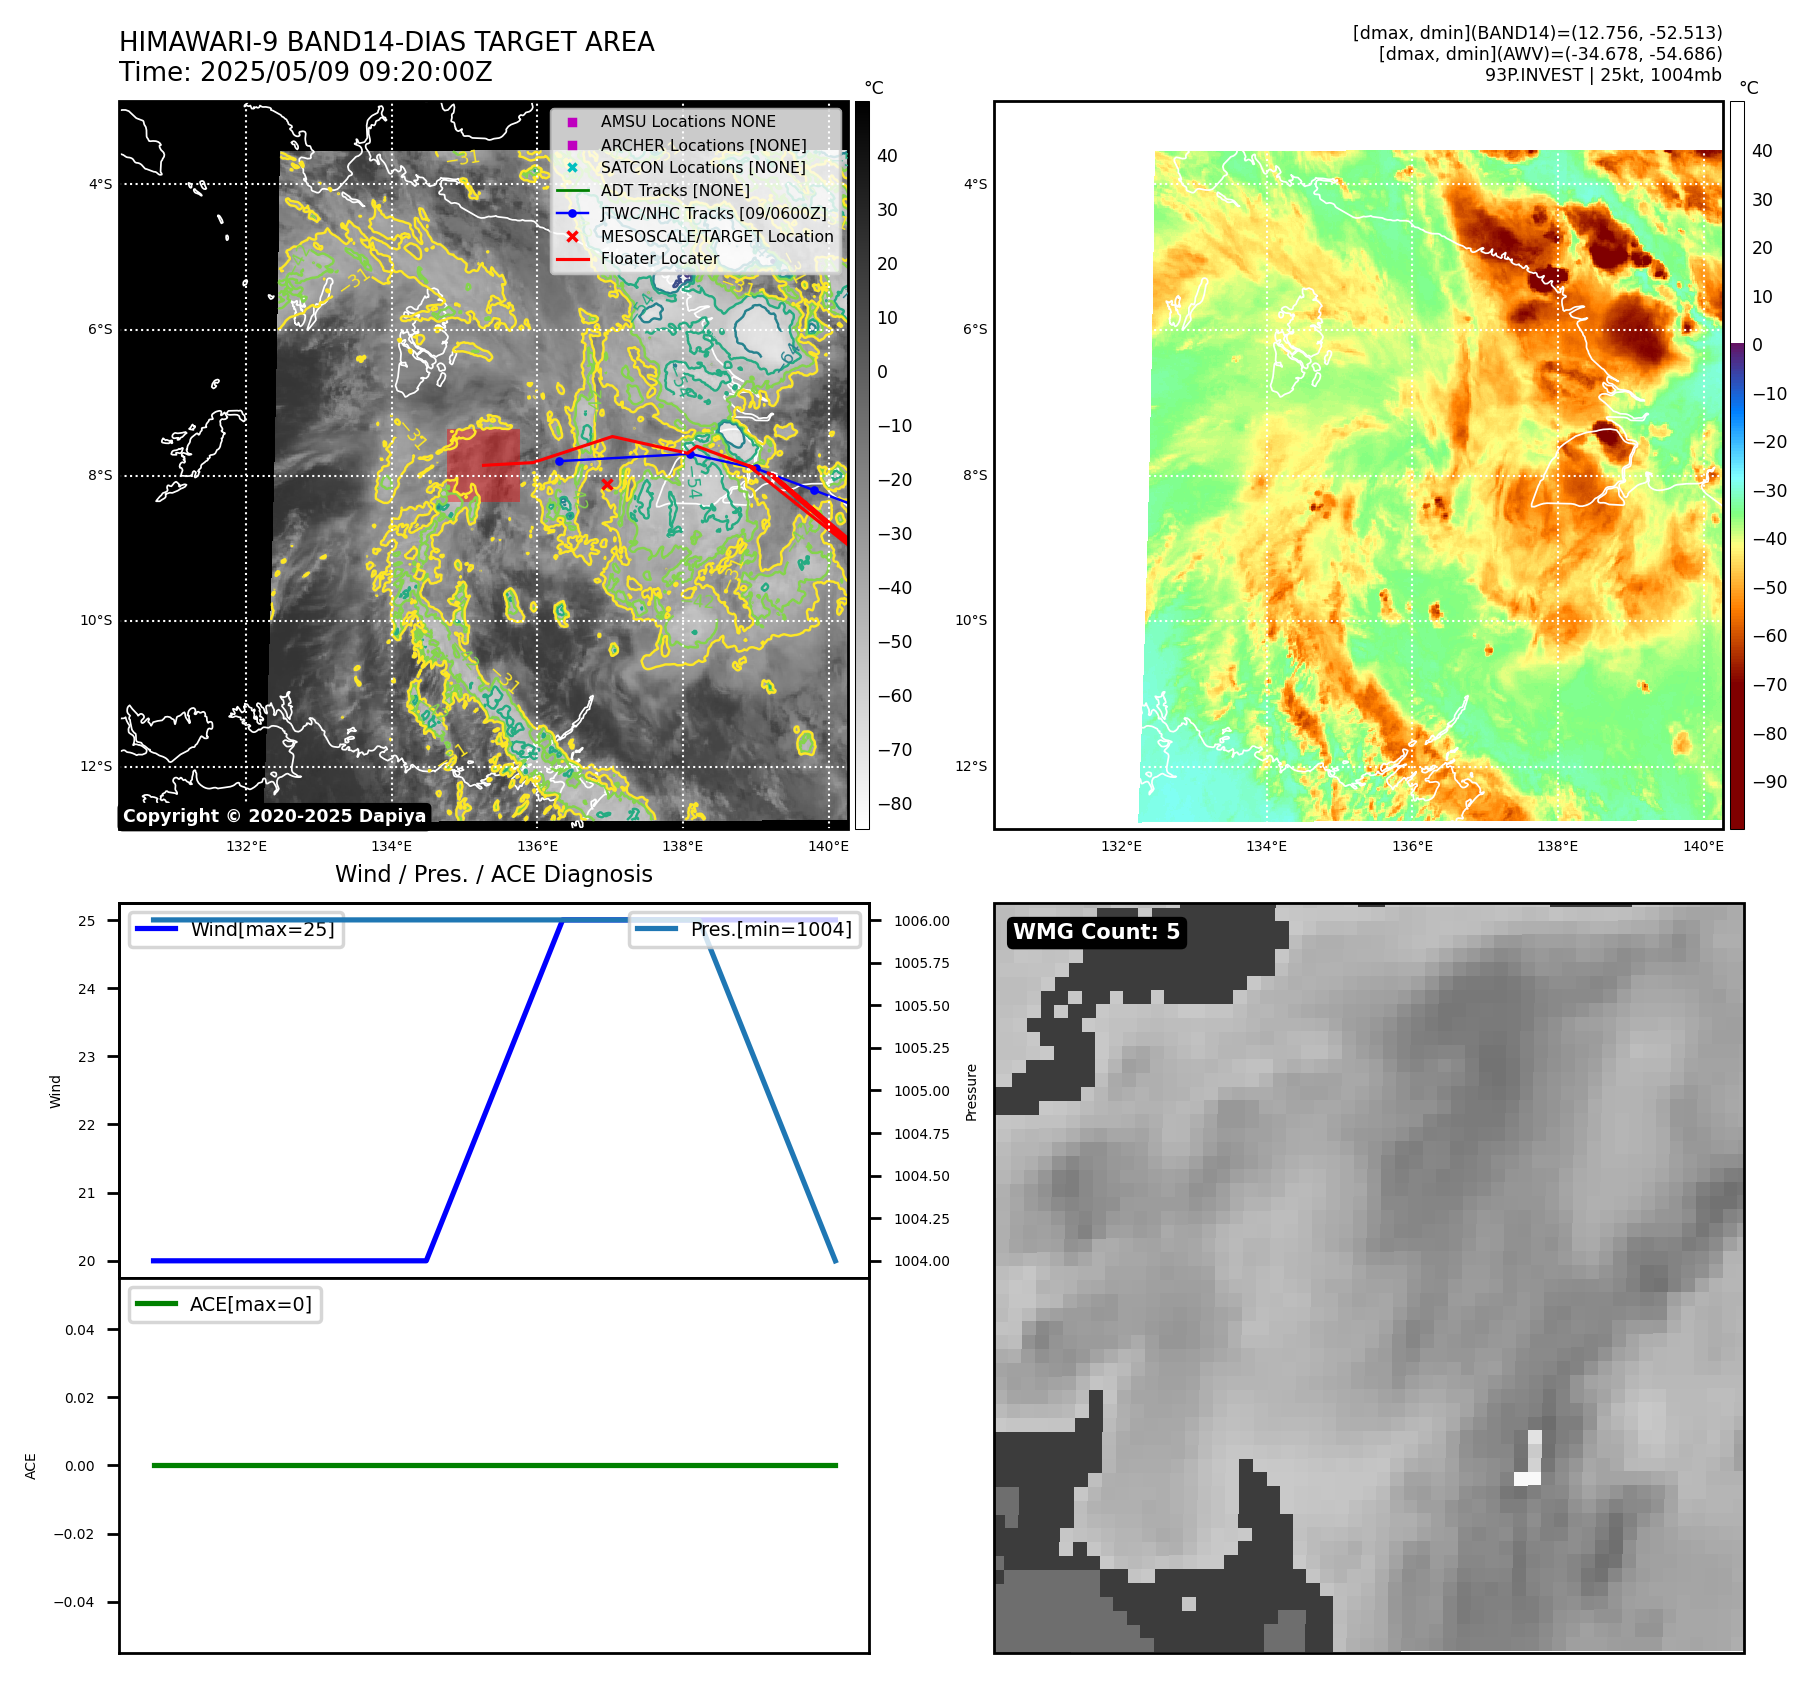Click the 12°S latitude label on right map
Image resolution: width=1813 pixels, height=1690 pixels.
[971, 766]
